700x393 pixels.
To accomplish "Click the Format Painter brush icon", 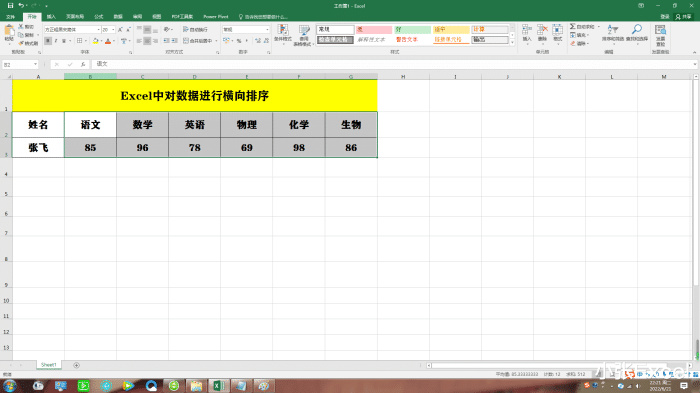I will 21,43.
